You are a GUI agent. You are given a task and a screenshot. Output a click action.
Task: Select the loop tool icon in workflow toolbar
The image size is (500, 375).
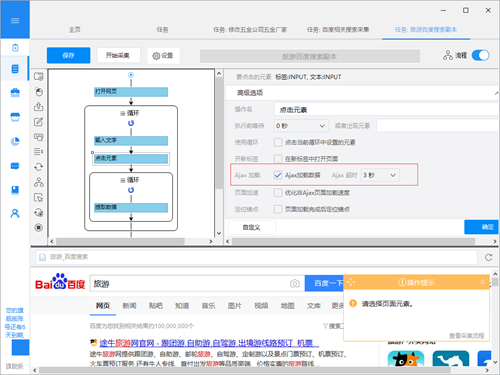[x=39, y=167]
